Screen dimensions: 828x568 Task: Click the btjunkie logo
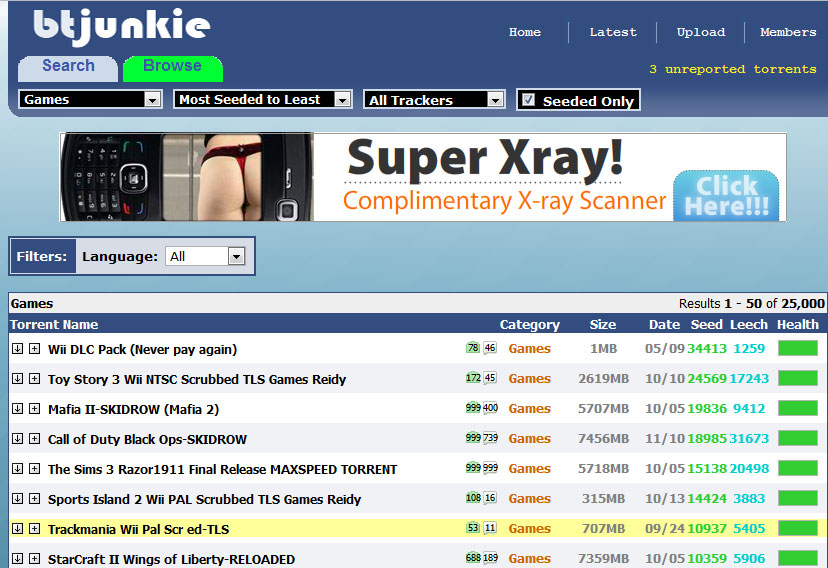(x=122, y=26)
